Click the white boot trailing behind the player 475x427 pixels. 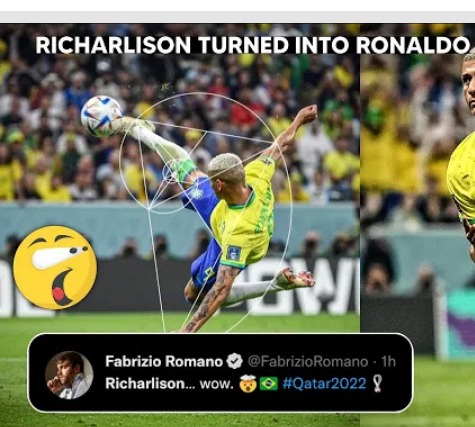pos(293,279)
